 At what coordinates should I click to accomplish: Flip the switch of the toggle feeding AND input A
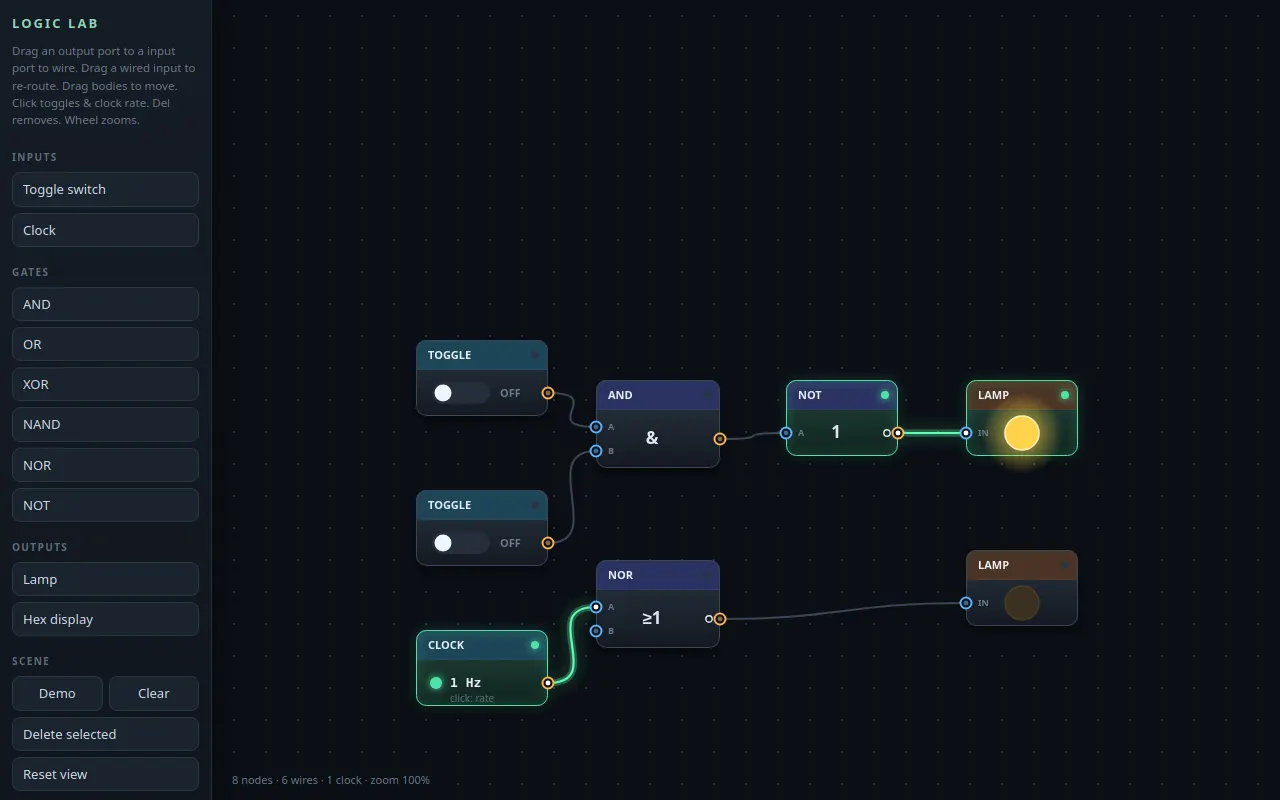461,393
